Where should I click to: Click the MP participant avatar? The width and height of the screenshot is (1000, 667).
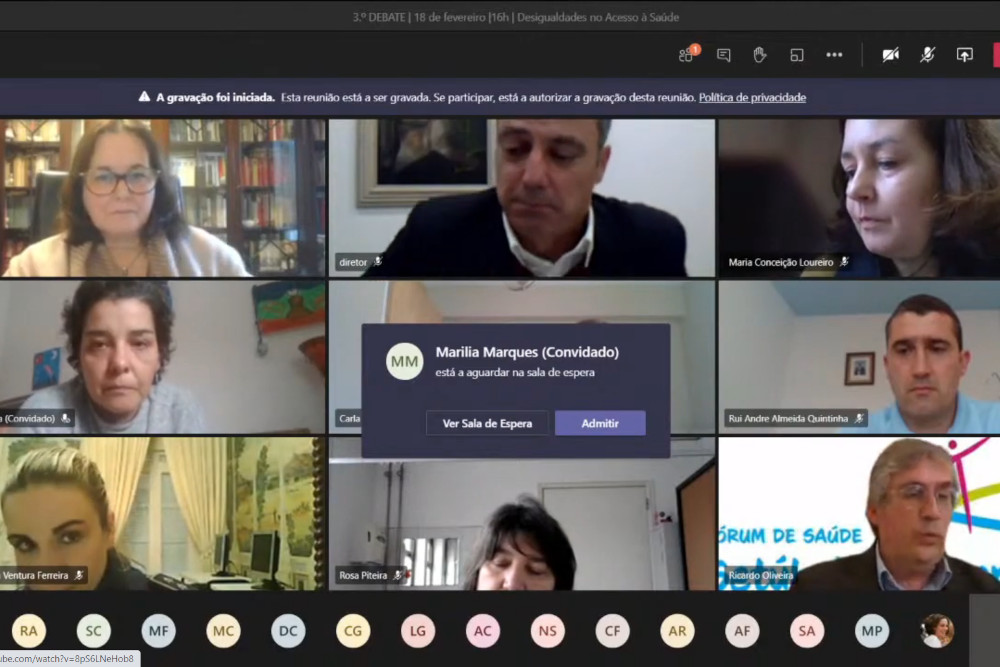(872, 631)
